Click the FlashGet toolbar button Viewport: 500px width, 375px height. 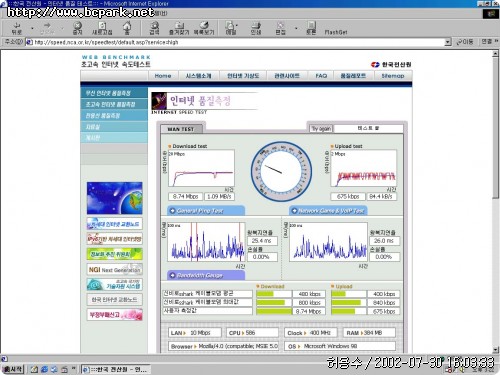pyautogui.click(x=336, y=32)
